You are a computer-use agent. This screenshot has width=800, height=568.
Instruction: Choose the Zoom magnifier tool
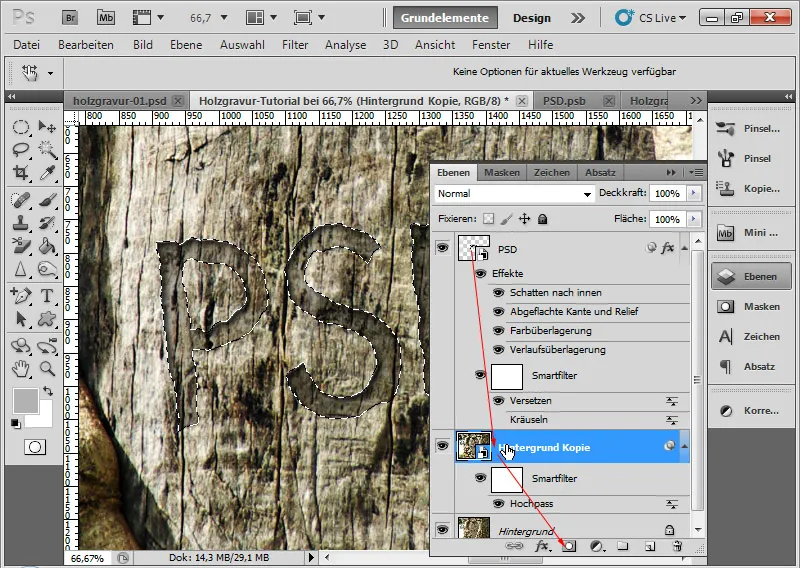(46, 368)
